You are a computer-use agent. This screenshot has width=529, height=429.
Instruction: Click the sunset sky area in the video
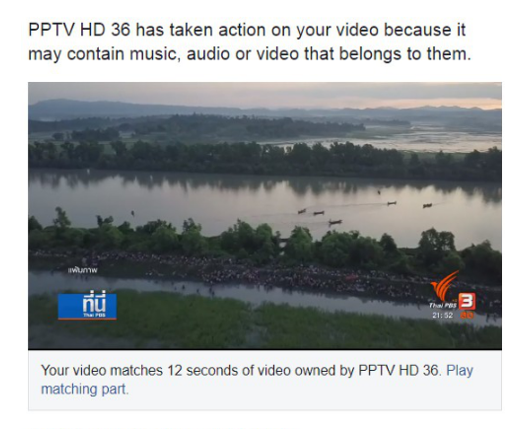(265, 94)
